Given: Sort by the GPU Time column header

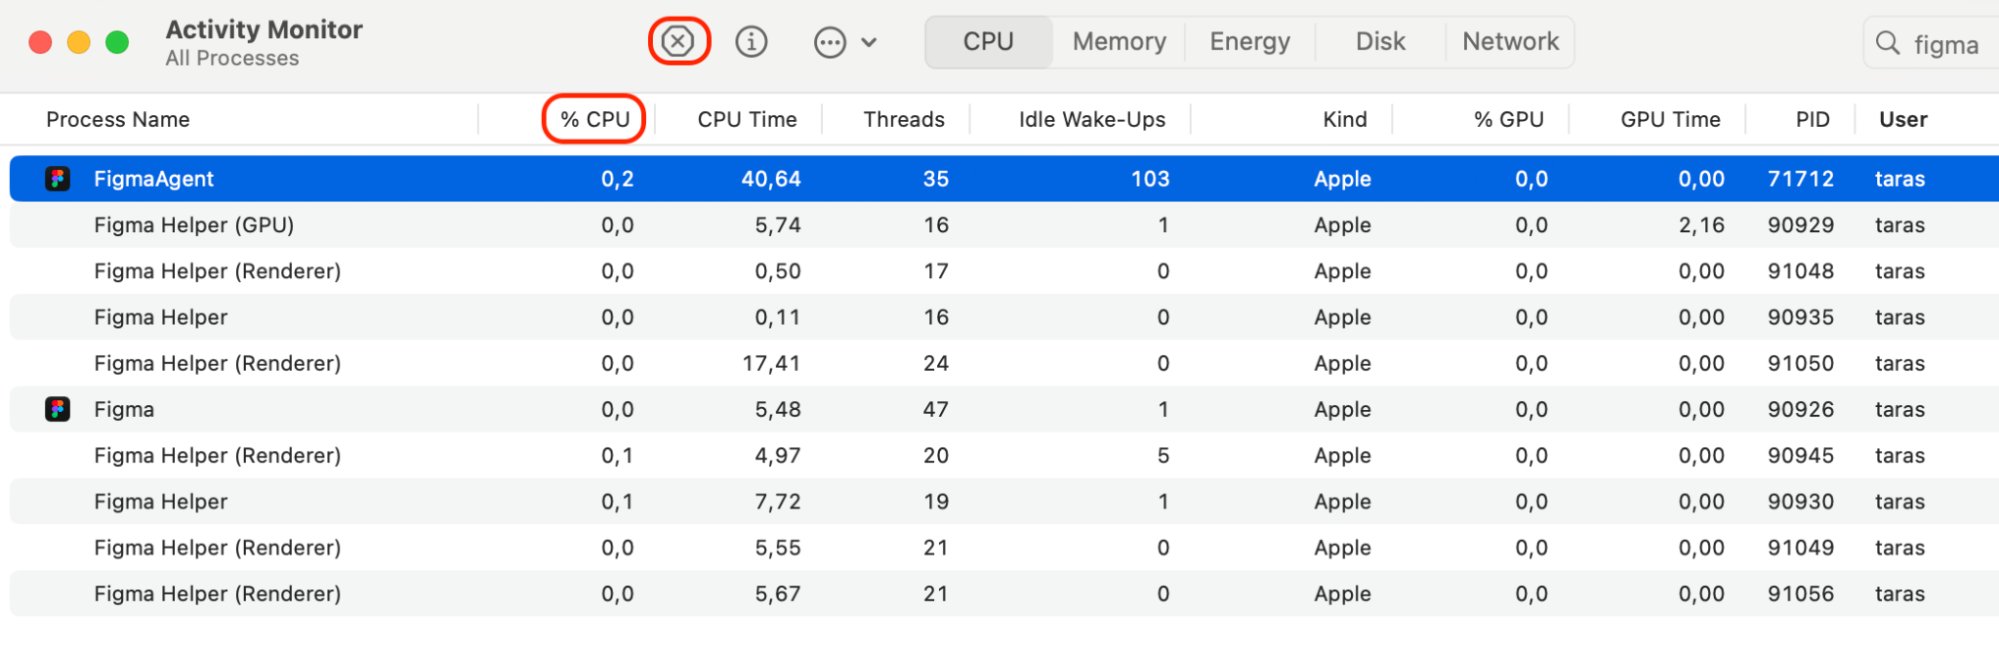Looking at the screenshot, I should click(x=1670, y=120).
